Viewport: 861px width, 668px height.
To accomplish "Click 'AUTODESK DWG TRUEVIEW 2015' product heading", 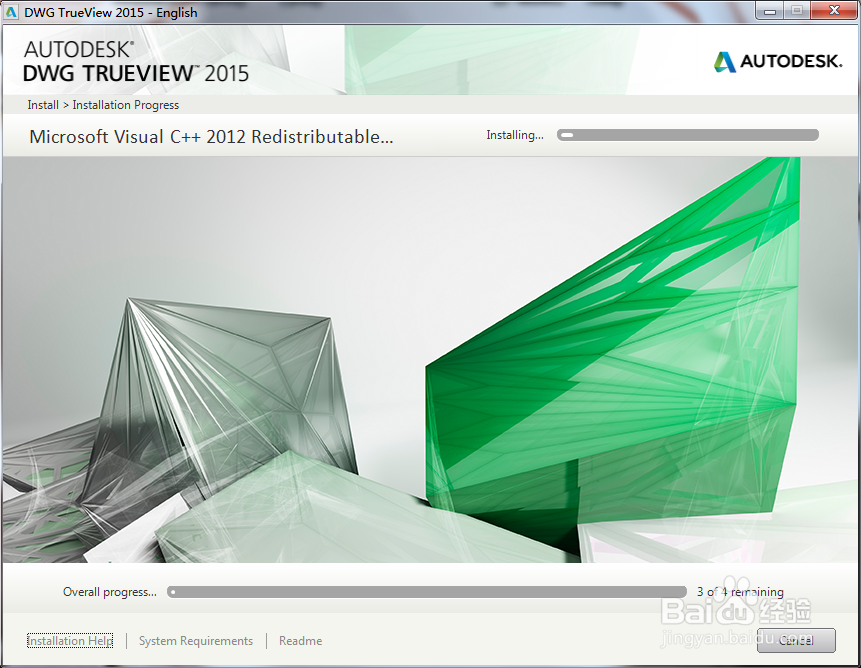I will tap(136, 62).
